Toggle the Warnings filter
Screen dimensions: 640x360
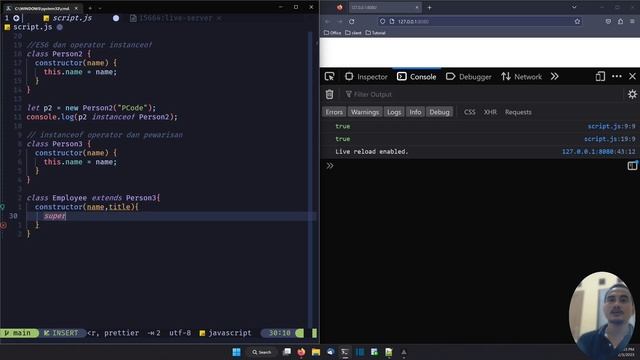[365, 112]
